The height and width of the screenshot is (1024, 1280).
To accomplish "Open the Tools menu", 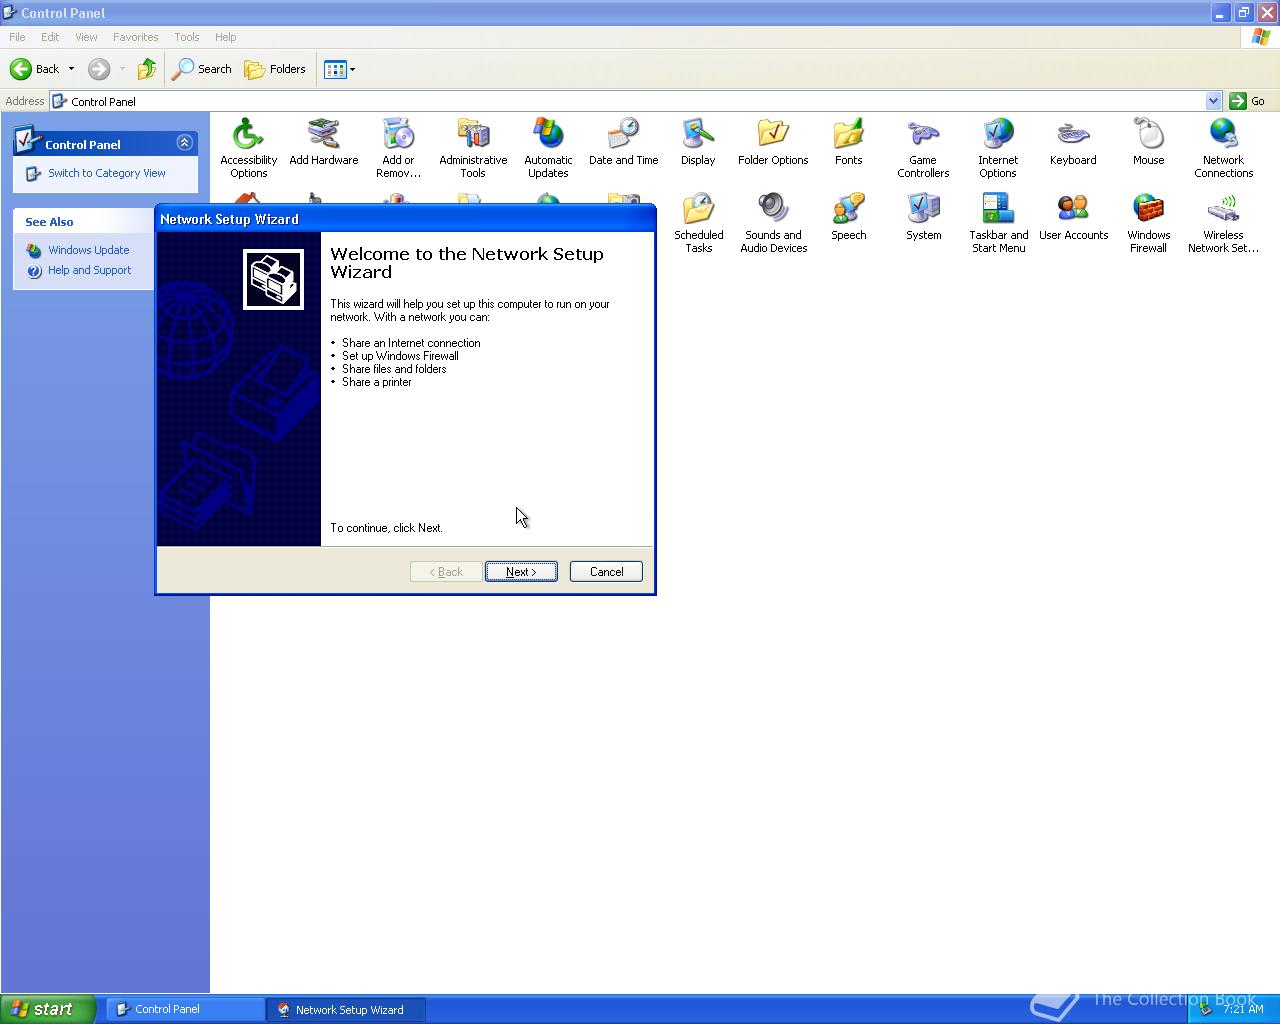I will click(187, 37).
